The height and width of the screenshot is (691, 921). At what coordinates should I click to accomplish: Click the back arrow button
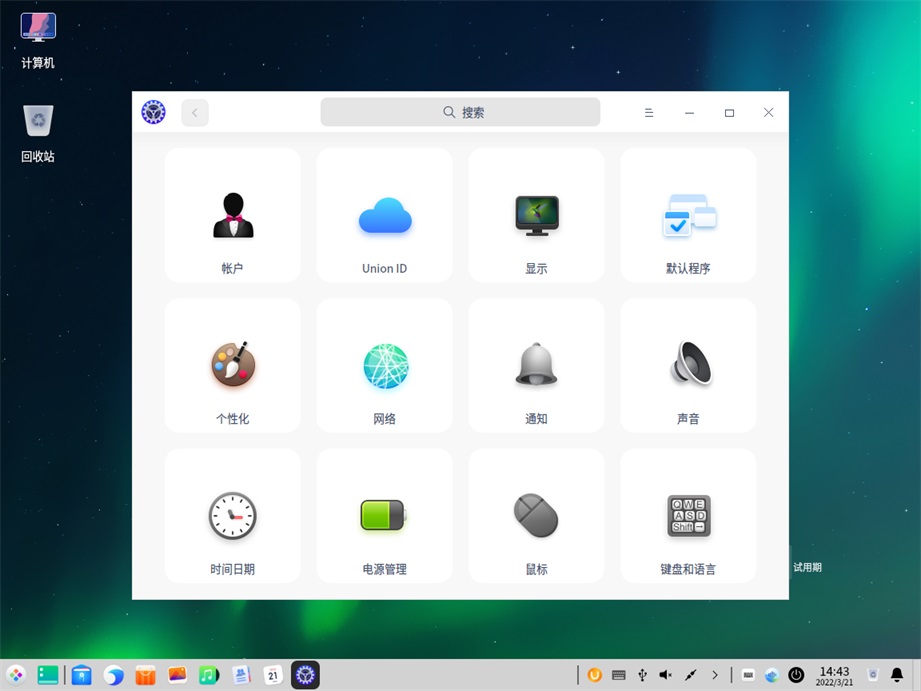point(195,113)
